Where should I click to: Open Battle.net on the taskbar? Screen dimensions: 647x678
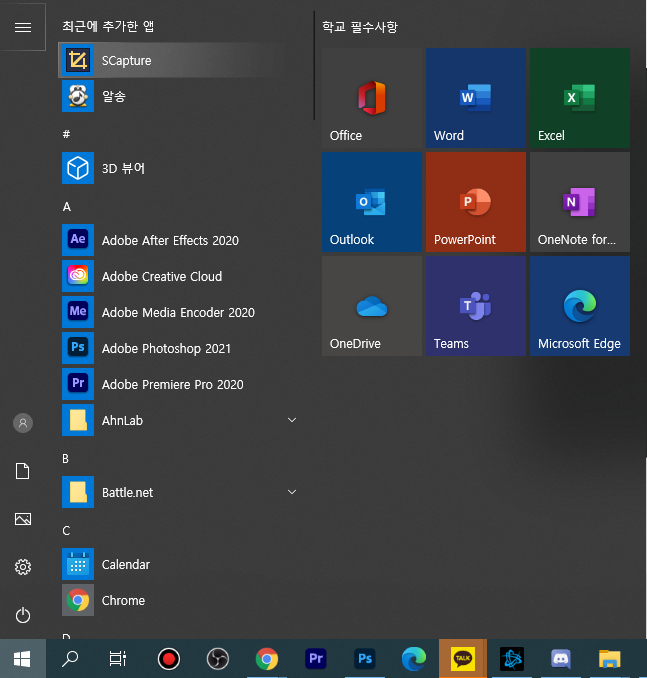click(512, 659)
